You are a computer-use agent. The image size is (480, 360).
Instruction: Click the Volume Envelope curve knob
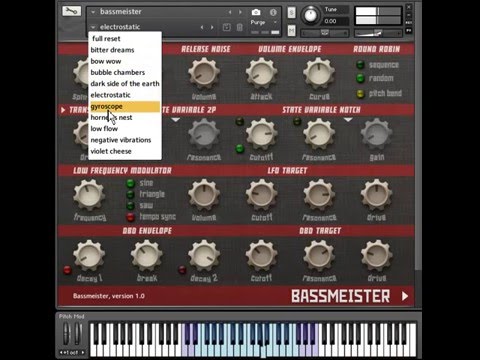click(x=319, y=74)
